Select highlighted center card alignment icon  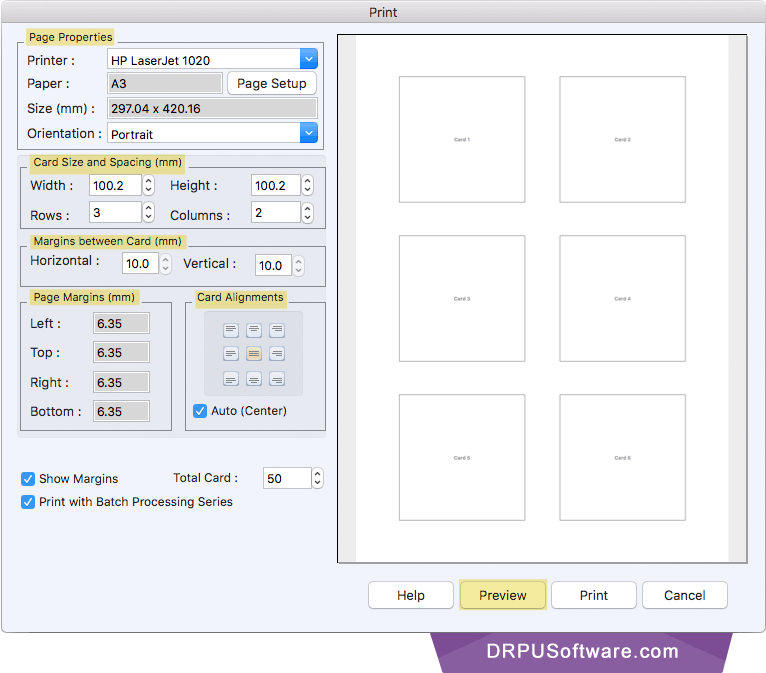(254, 354)
